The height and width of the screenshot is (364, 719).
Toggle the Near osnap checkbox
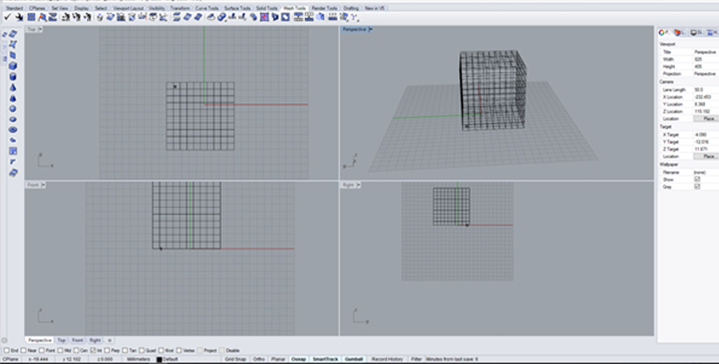[23, 350]
